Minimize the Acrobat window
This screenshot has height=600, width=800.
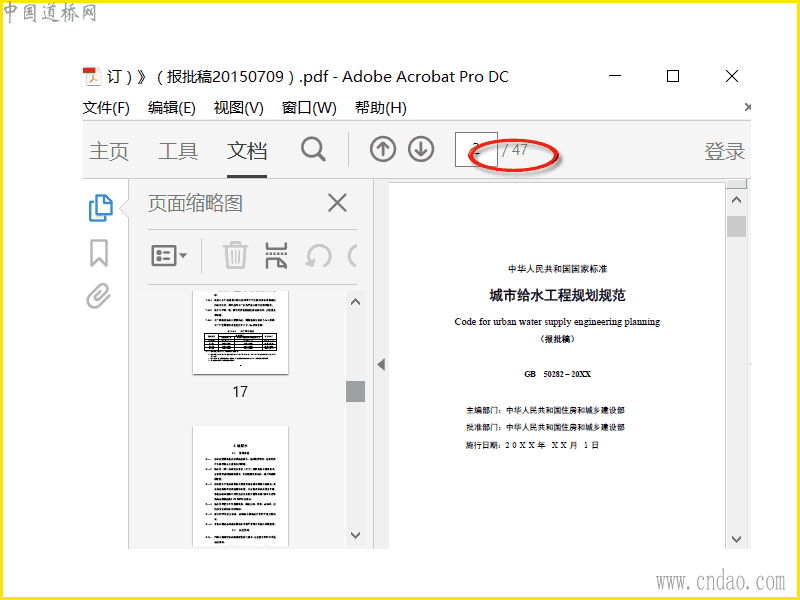click(x=615, y=76)
